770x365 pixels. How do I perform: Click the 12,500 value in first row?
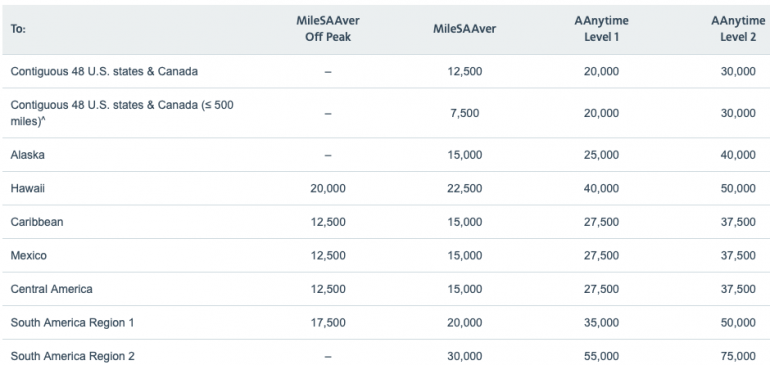(x=465, y=71)
